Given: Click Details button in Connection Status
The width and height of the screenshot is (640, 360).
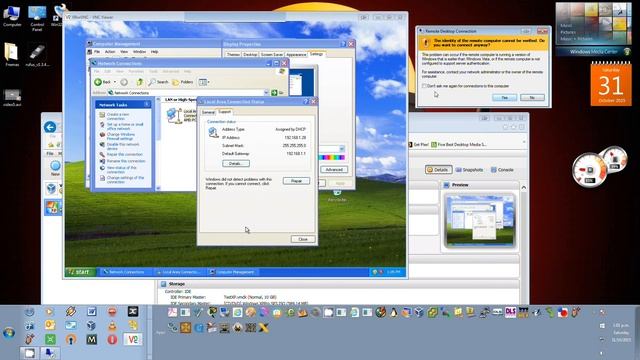Looking at the screenshot, I should click(x=236, y=163).
